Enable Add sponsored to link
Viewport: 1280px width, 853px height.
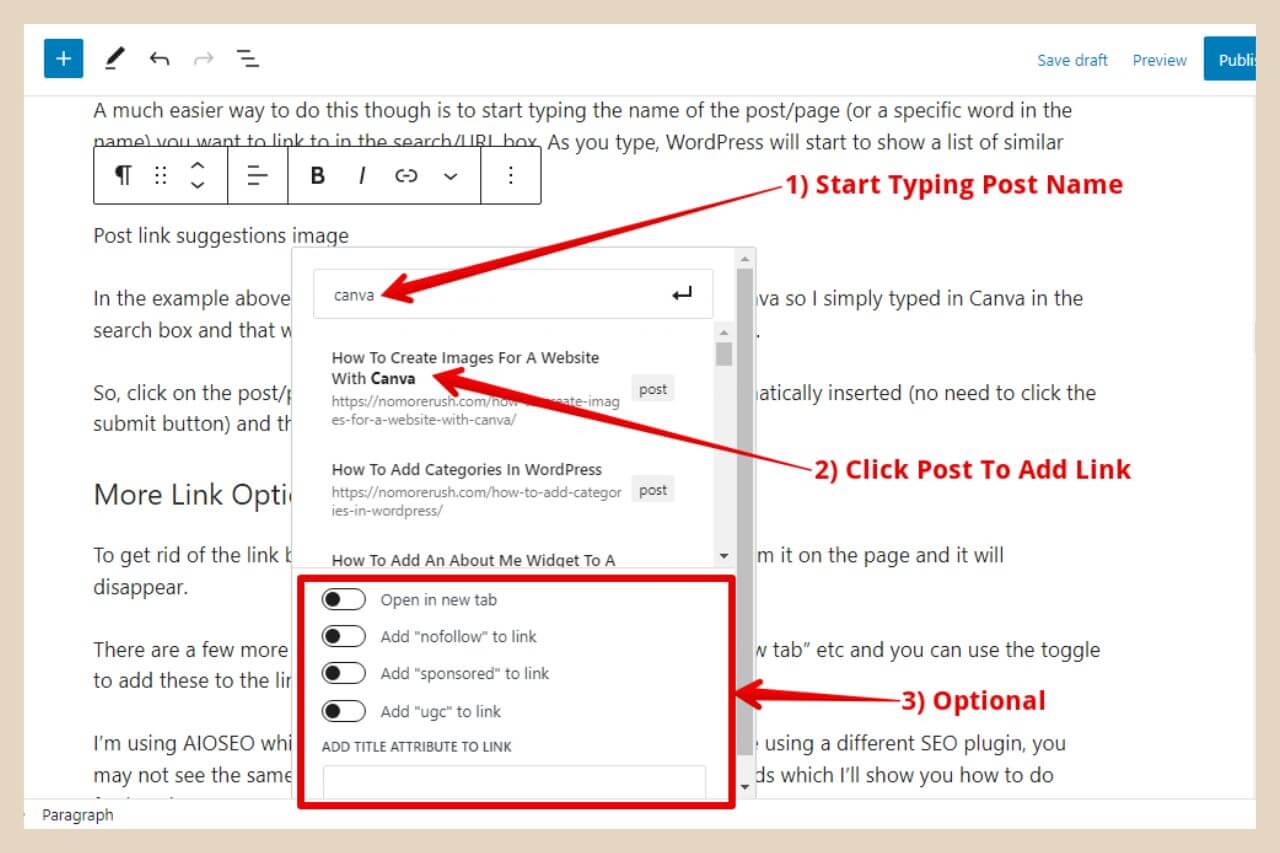[x=344, y=673]
